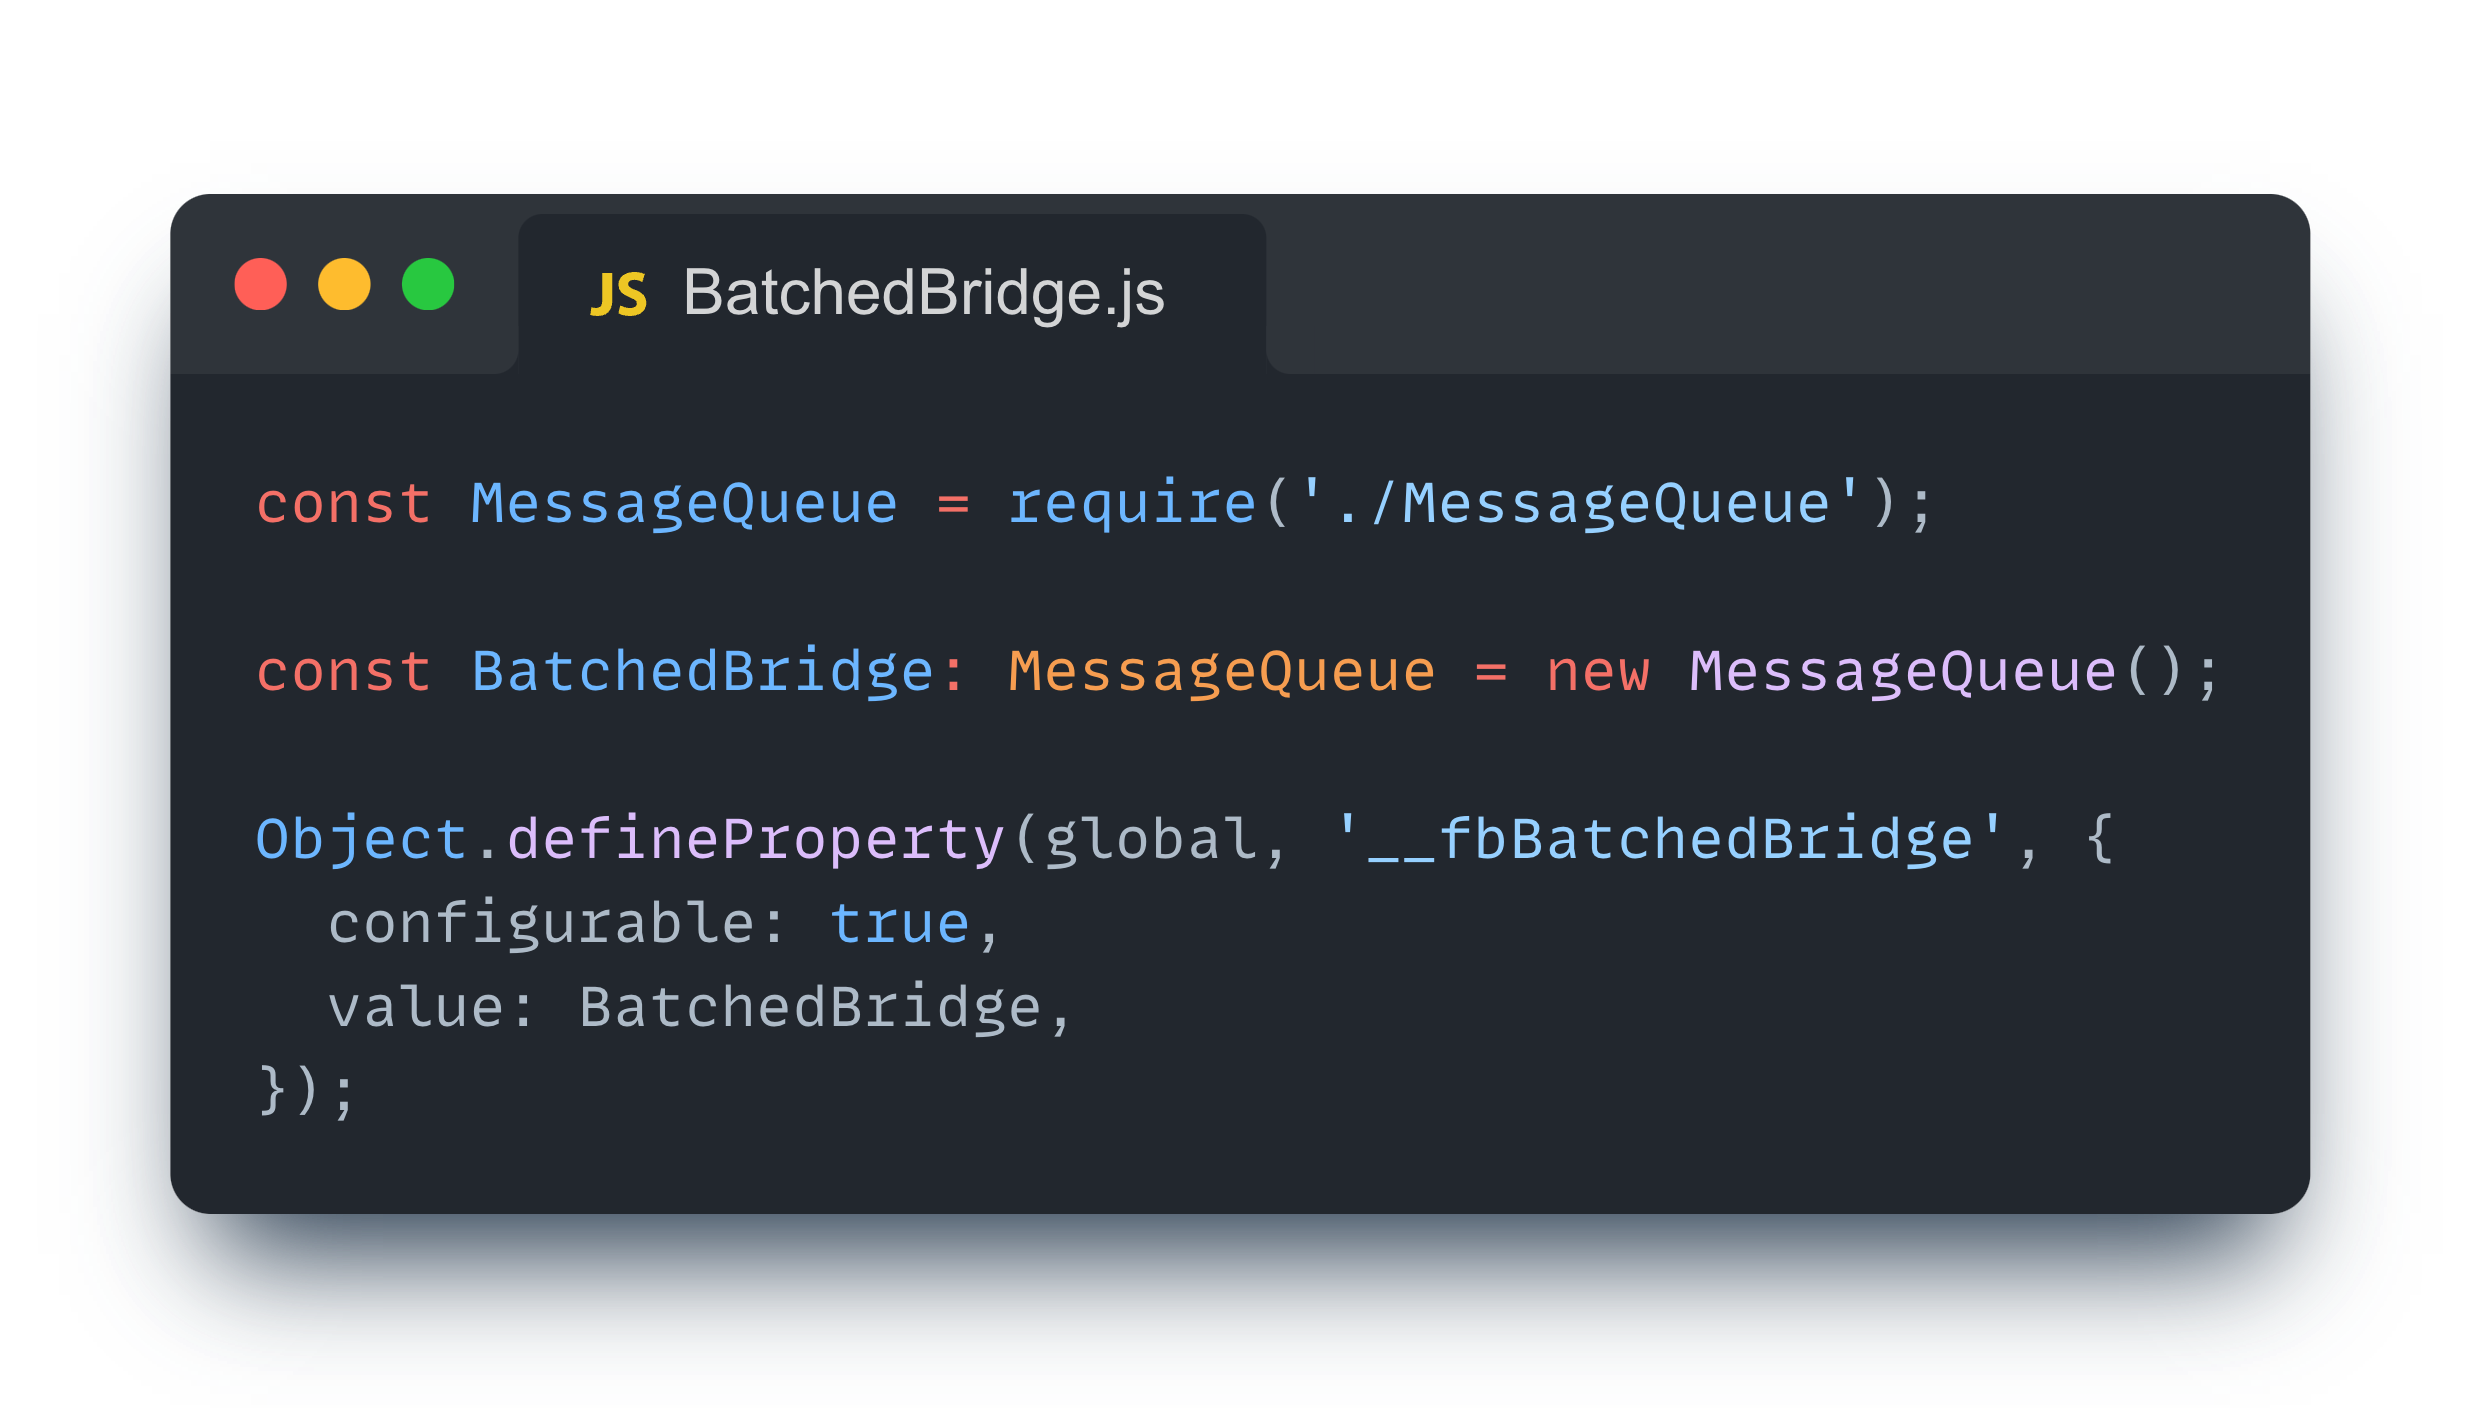This screenshot has height=1408, width=2480.
Task: Click the purple MessageQueue constructor call
Action: 1902,671
